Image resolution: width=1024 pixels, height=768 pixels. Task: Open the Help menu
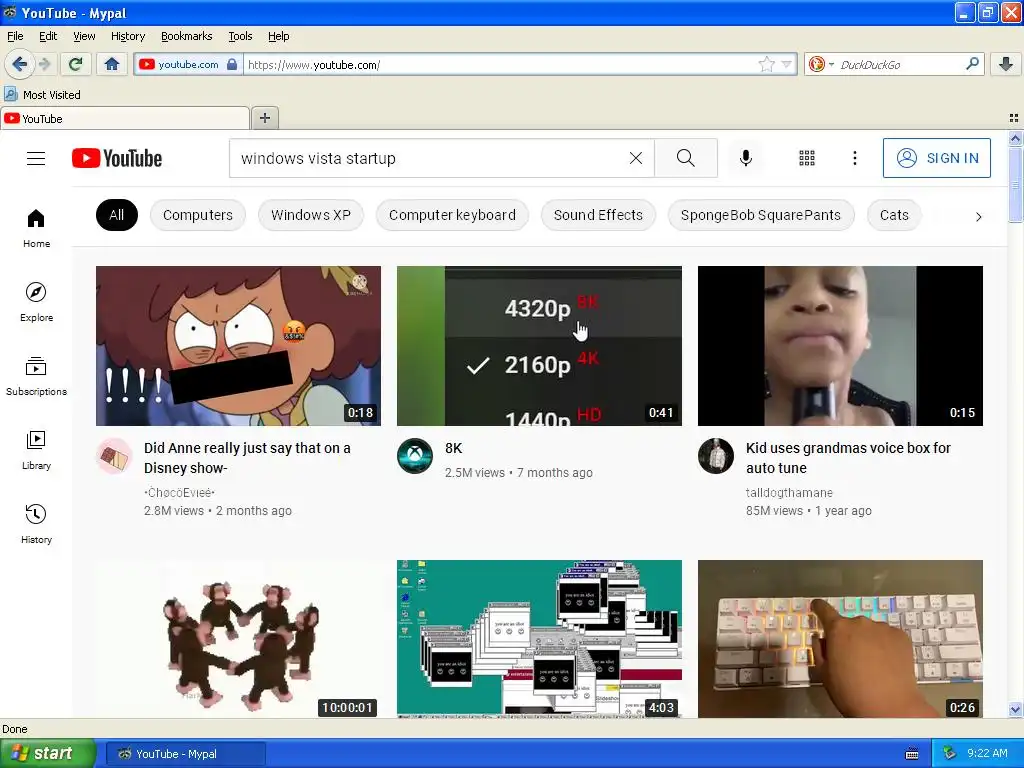[278, 36]
